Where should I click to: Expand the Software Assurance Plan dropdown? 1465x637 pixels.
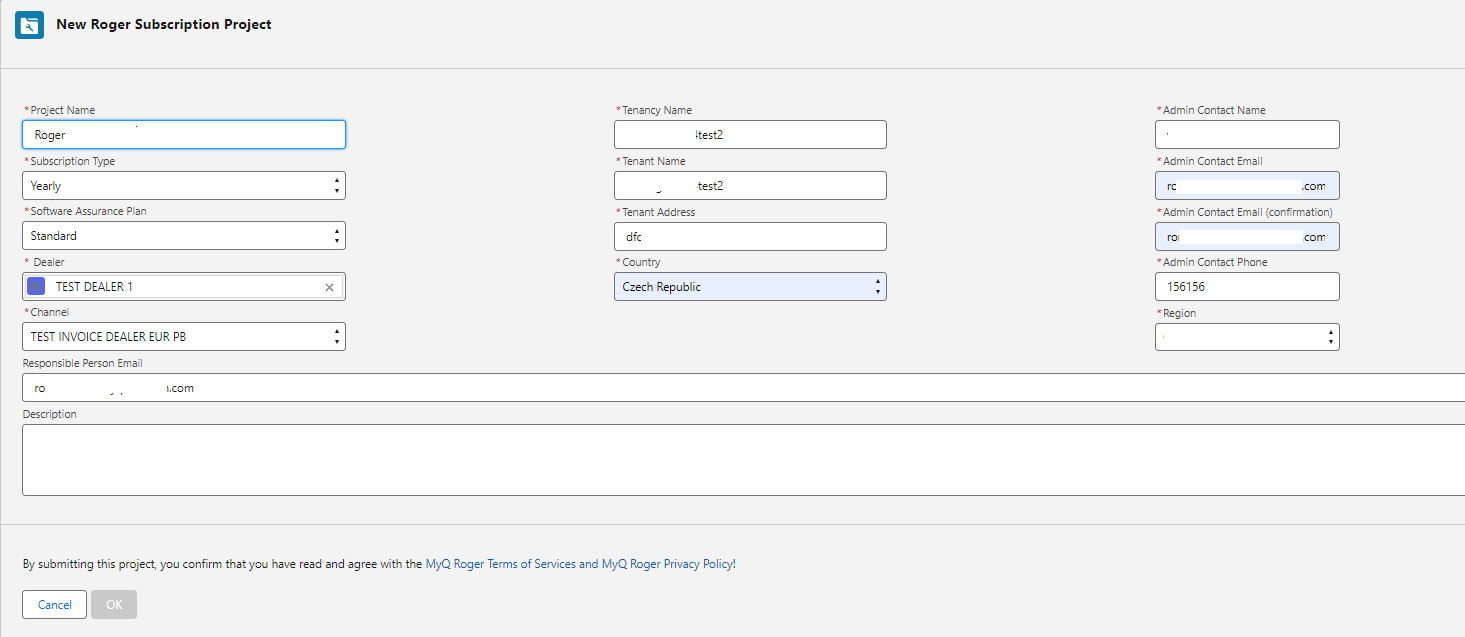pos(184,236)
